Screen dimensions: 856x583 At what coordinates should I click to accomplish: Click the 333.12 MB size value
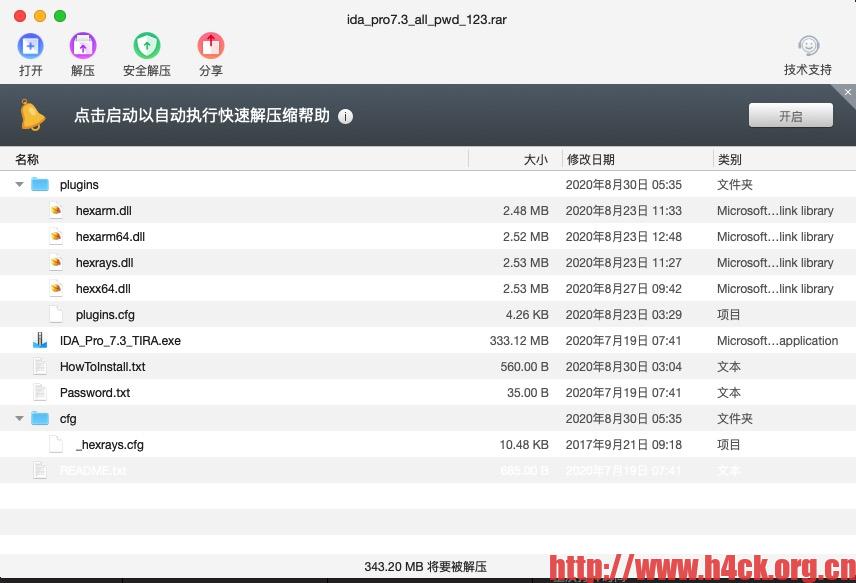[519, 341]
